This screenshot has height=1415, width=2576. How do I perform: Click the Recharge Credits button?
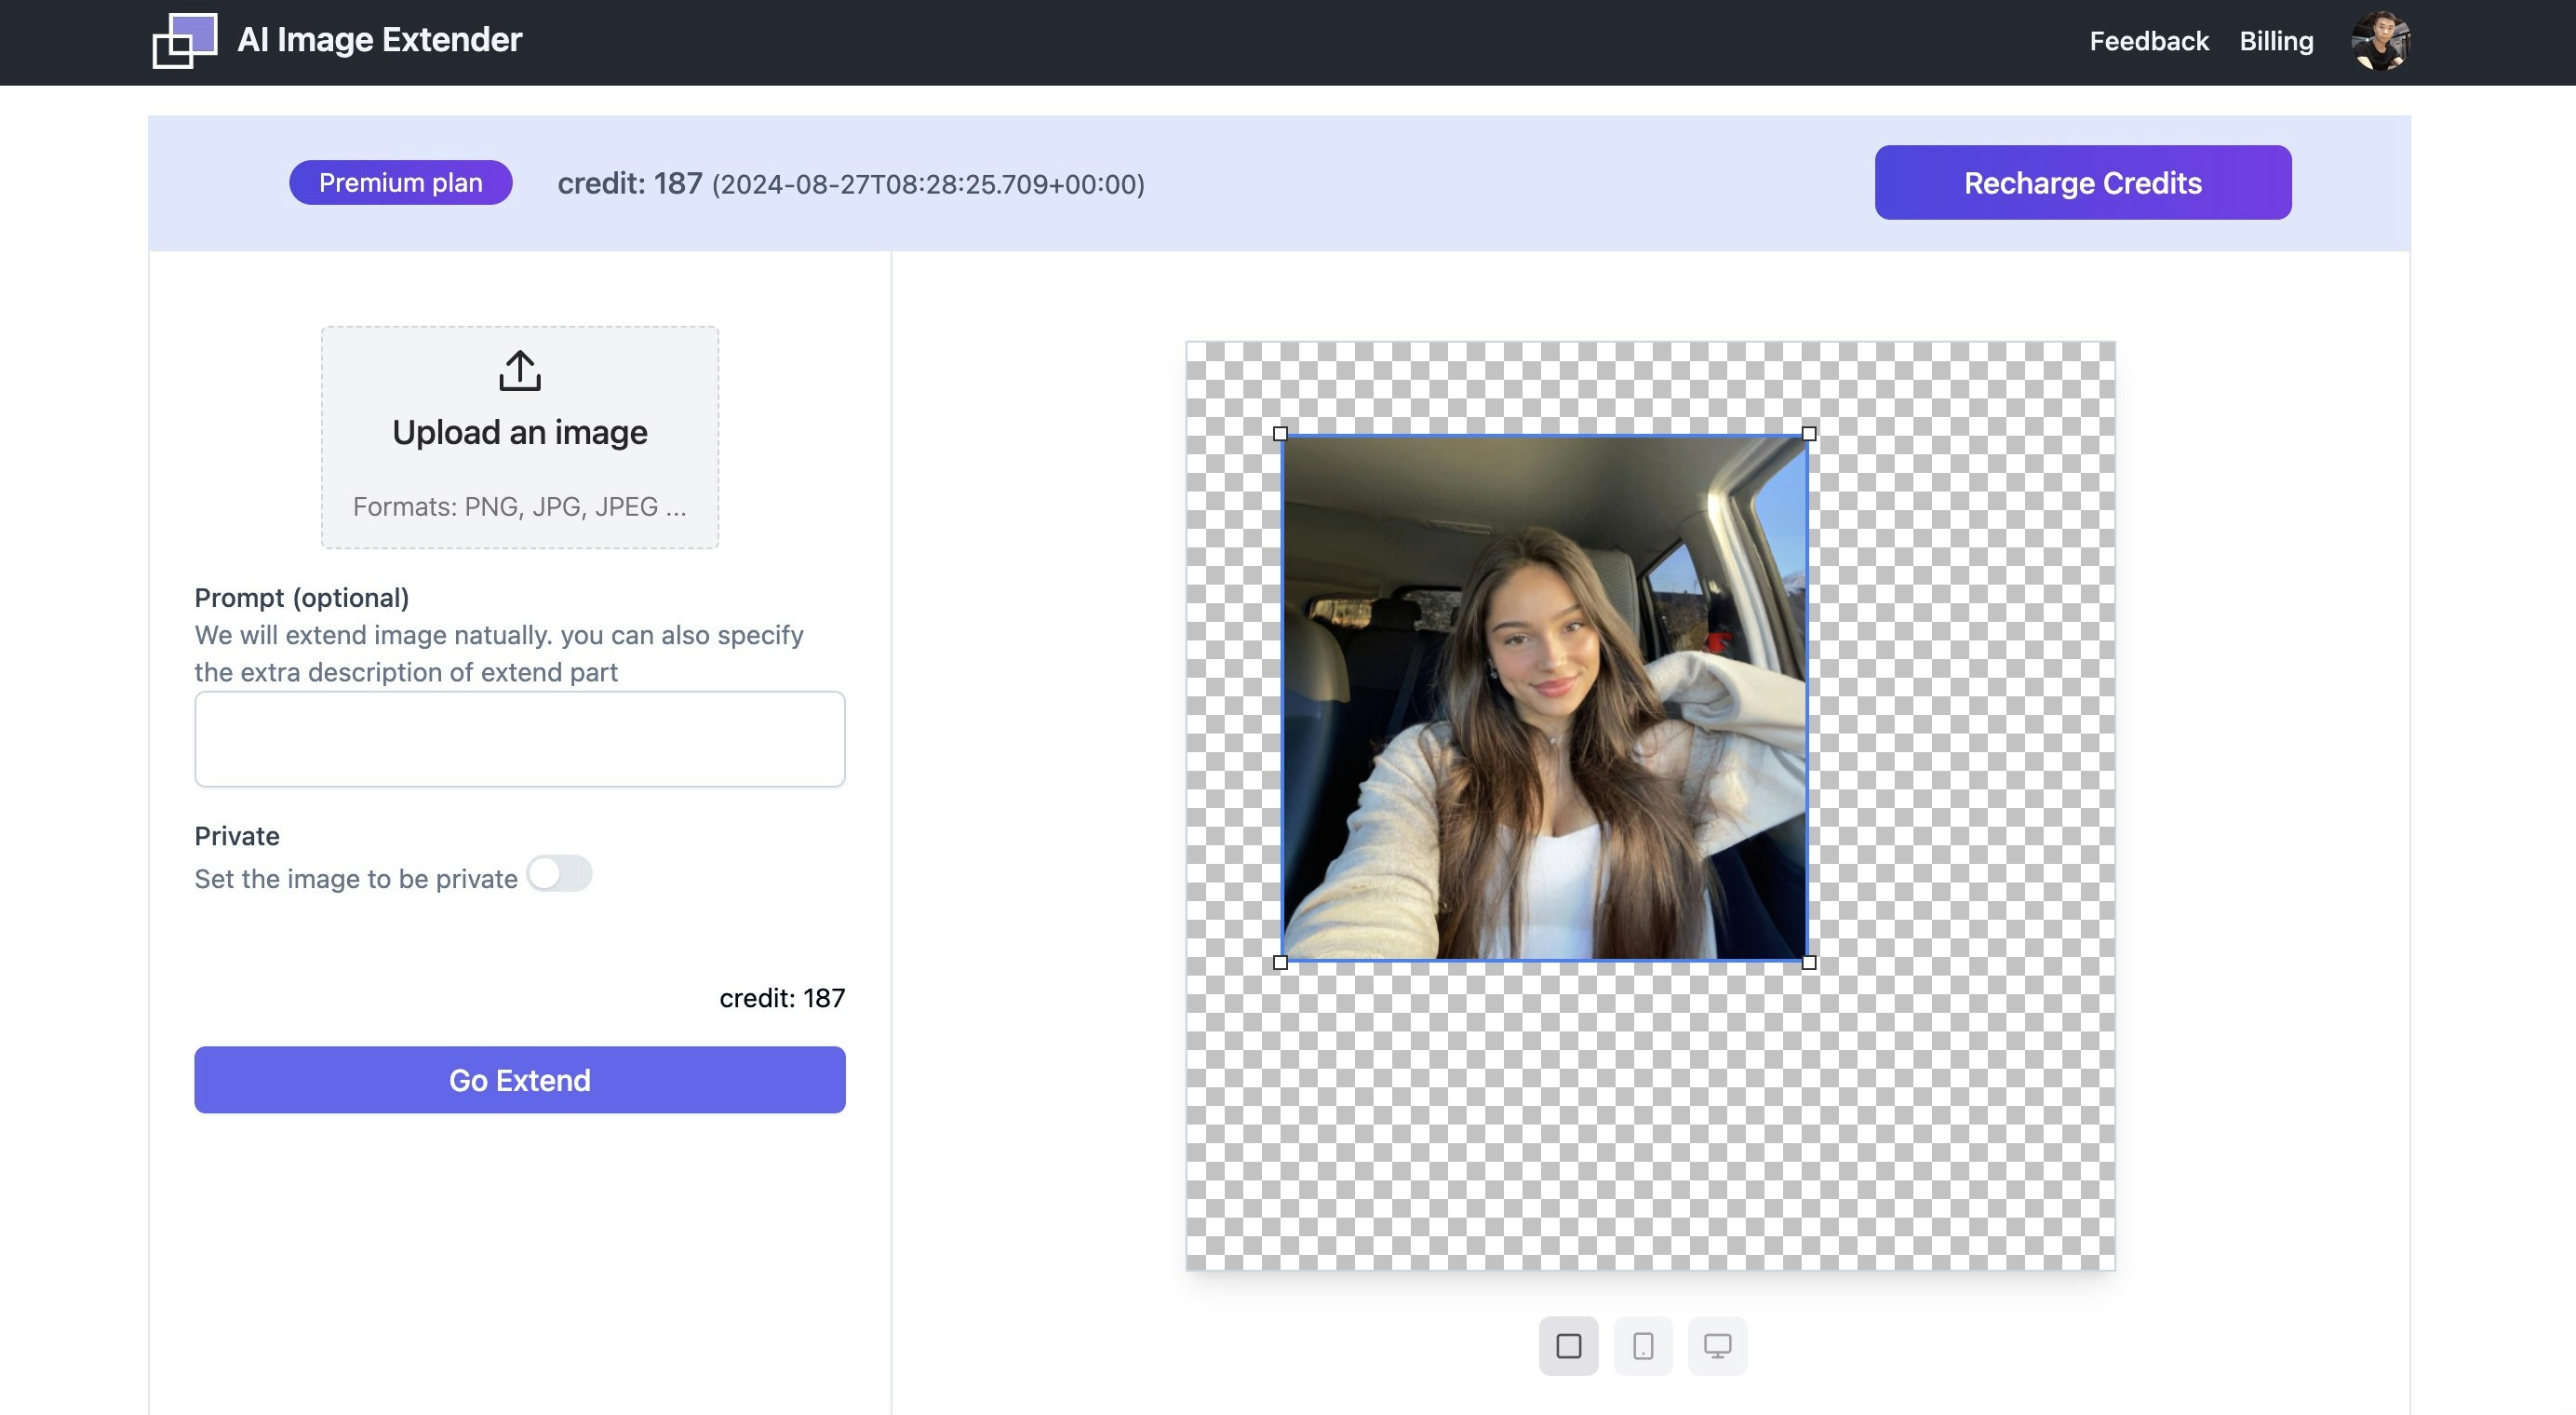[2082, 183]
